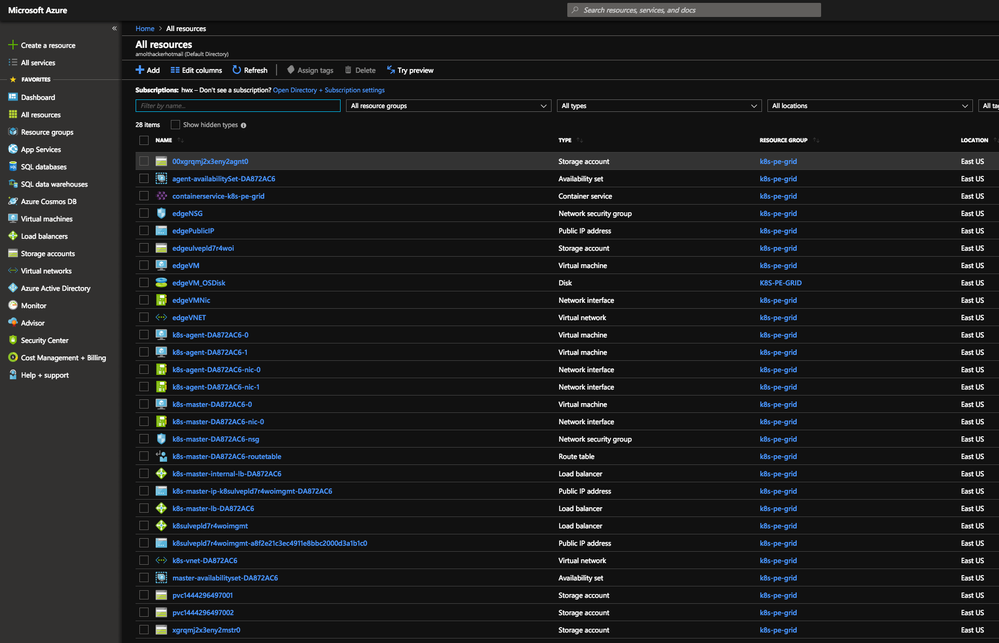Open Security Center from the sidebar

(13, 340)
